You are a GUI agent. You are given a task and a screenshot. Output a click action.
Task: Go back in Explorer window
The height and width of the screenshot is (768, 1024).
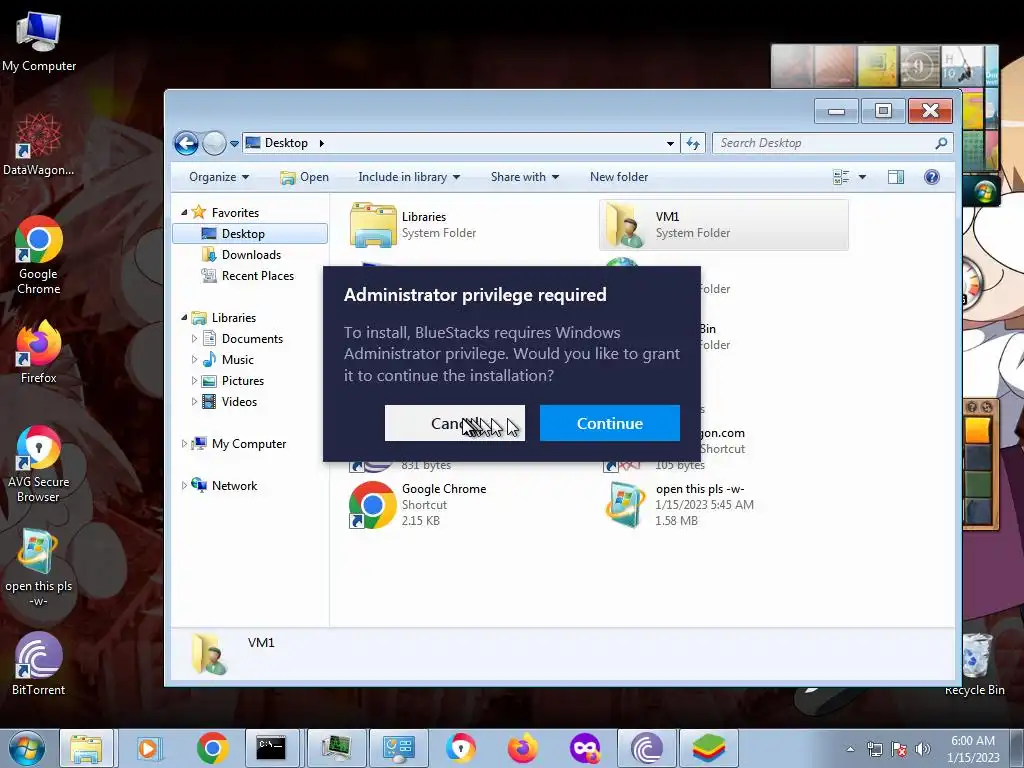pos(186,143)
